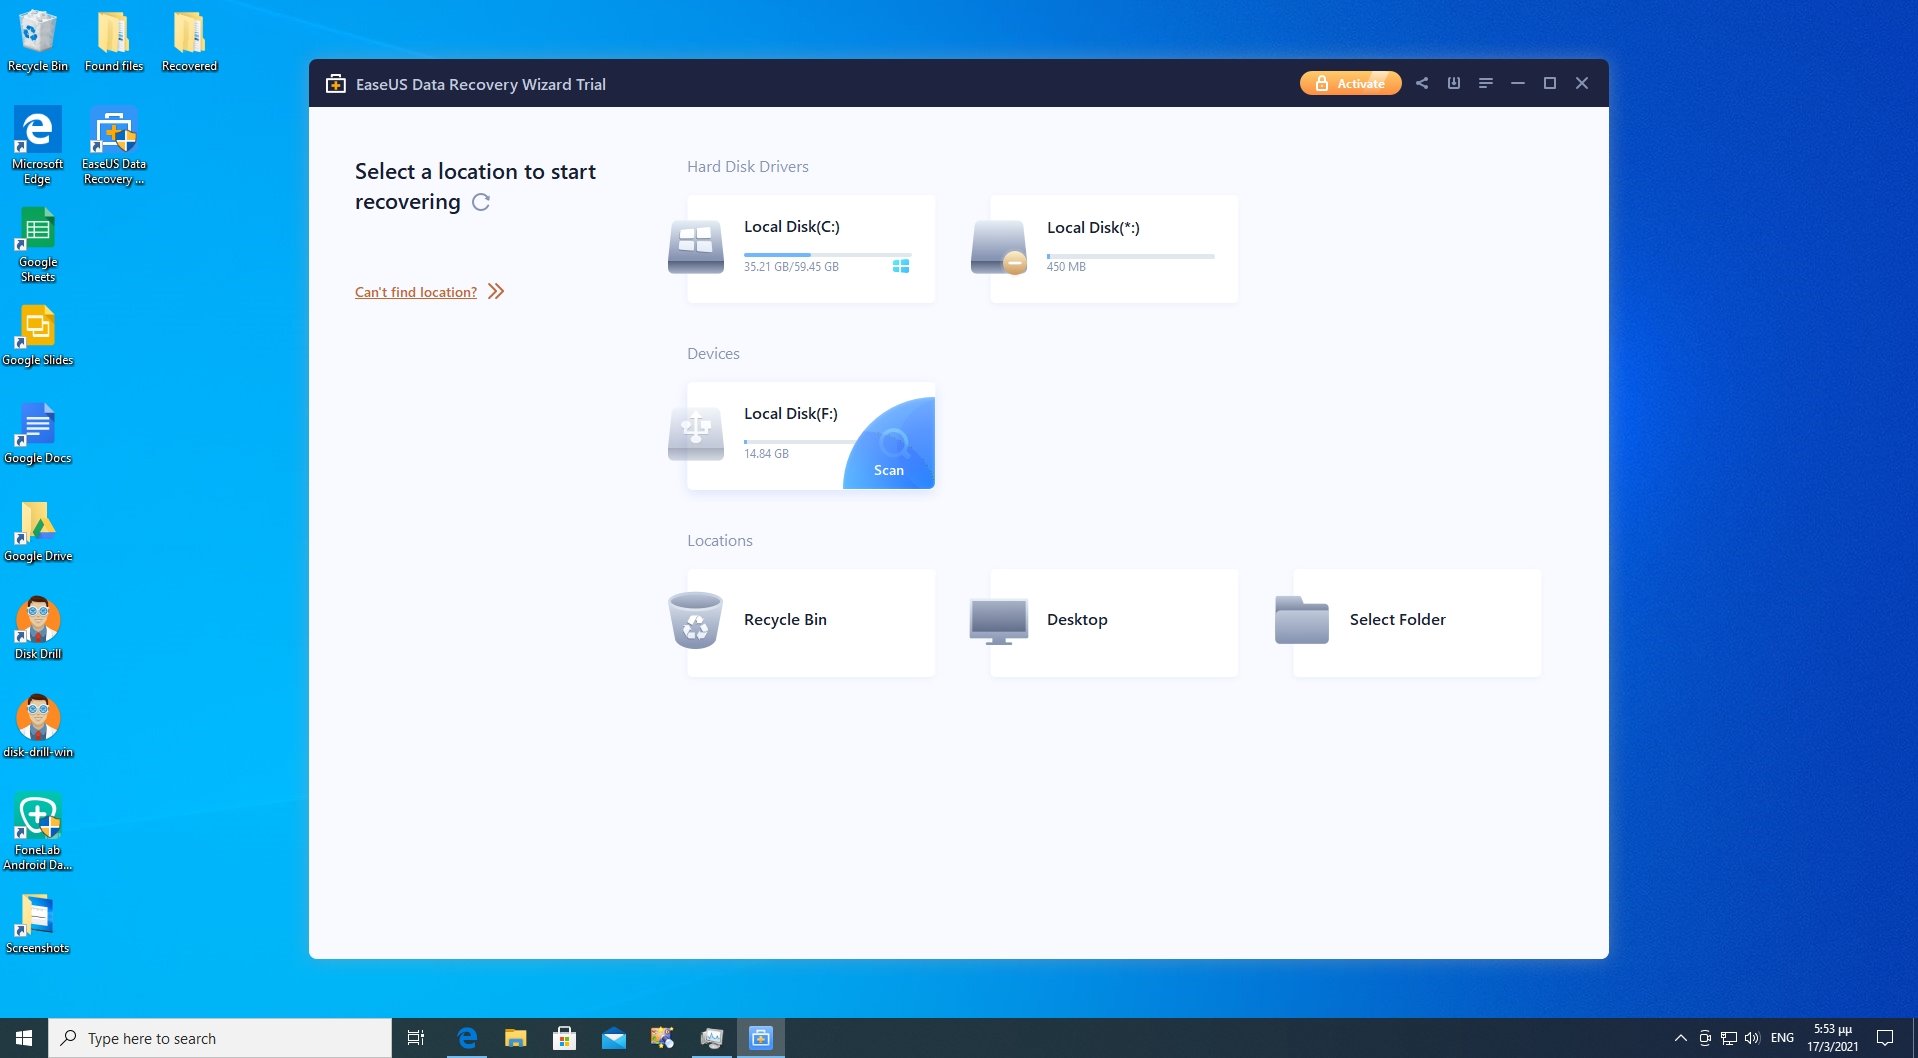The image size is (1918, 1058).
Task: Open Mail from the taskbar
Action: pos(614,1038)
